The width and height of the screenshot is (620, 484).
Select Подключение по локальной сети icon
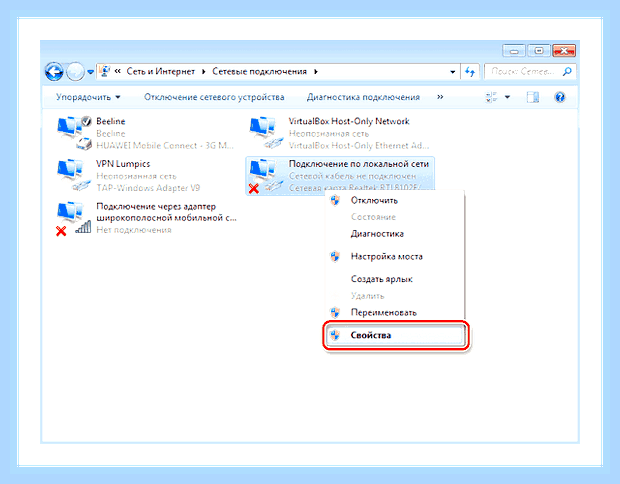[266, 176]
